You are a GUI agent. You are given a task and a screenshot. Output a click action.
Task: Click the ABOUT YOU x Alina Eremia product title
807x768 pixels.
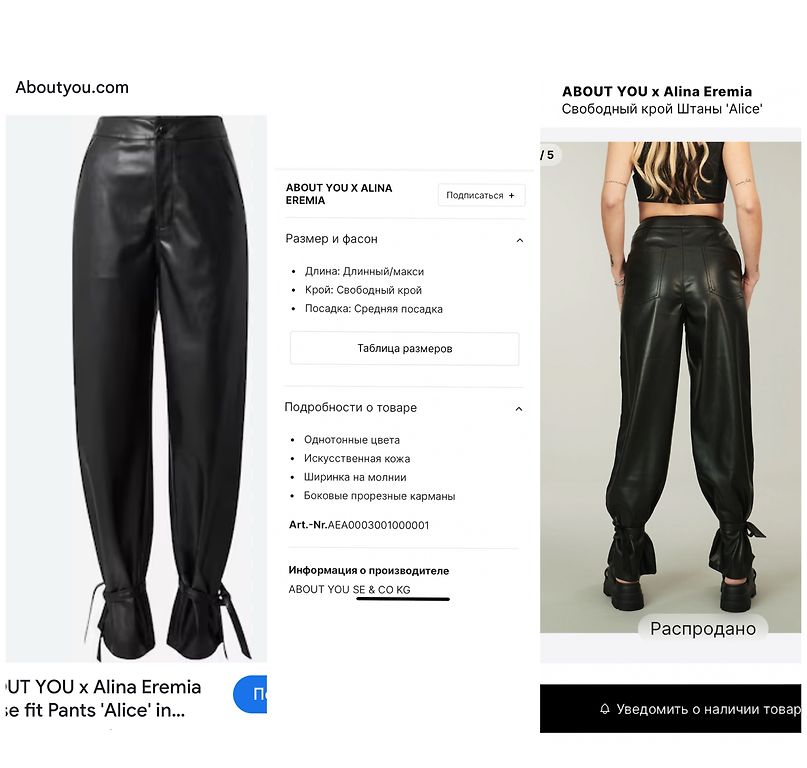click(x=657, y=92)
